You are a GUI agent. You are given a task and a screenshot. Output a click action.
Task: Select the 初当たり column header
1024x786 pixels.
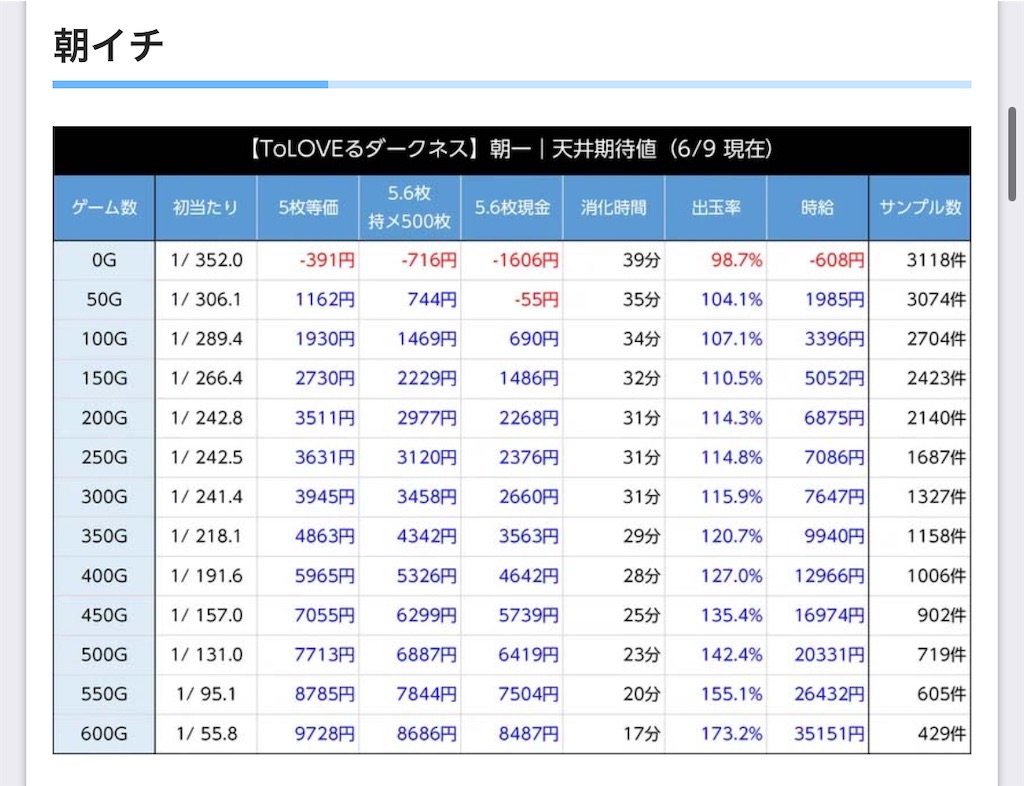(206, 208)
